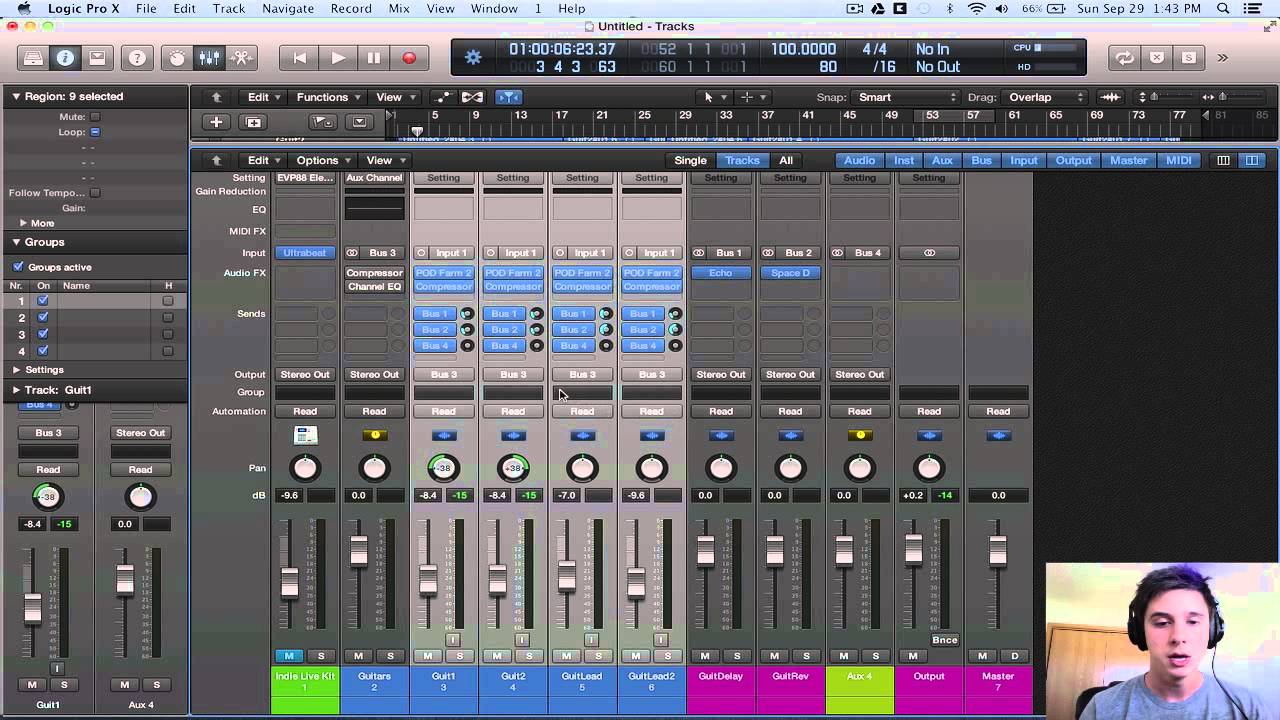
Task: Click the Indie Live Kit instrument icon
Action: point(305,435)
